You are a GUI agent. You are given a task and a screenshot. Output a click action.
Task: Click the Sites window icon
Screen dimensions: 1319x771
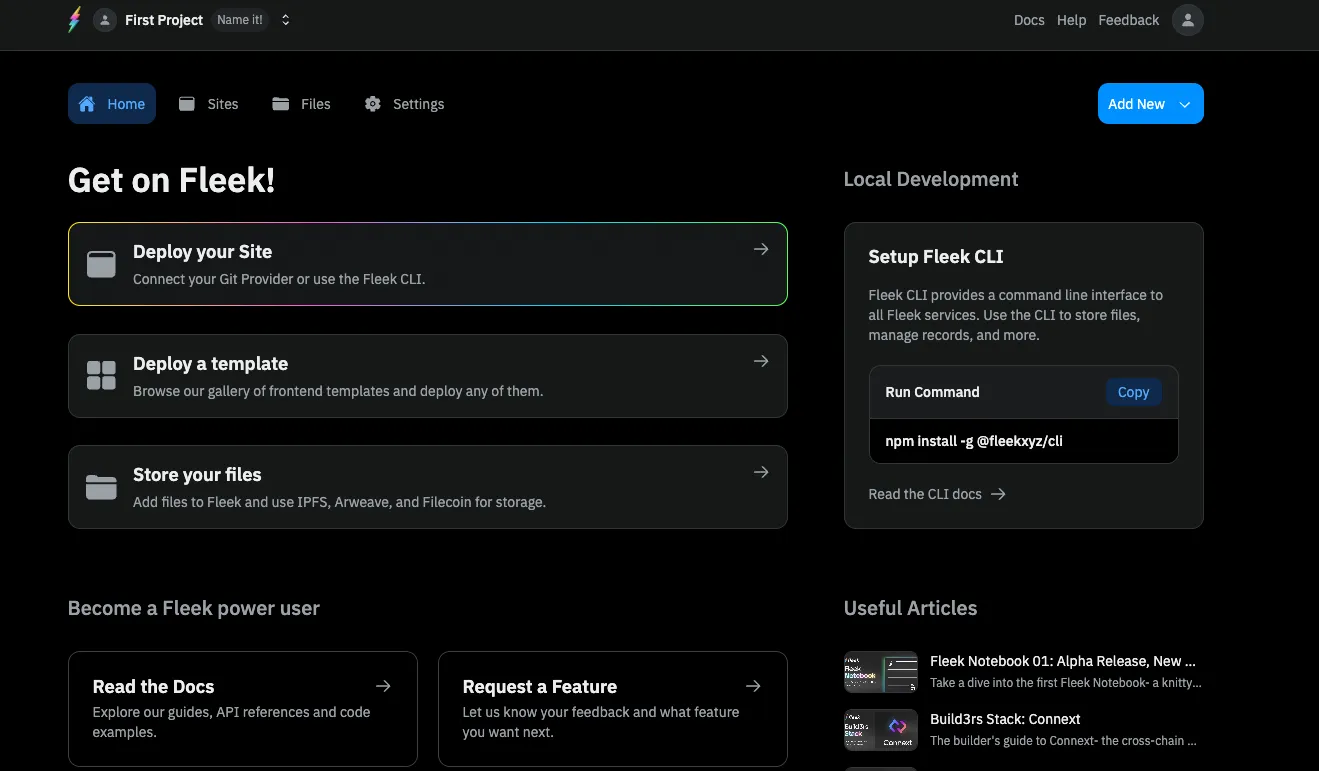point(187,104)
